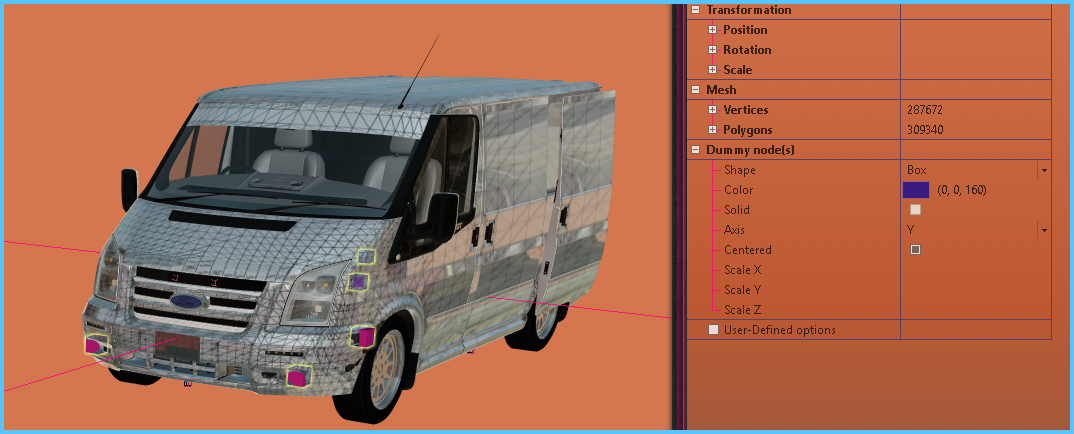Collapse the Dummy node(s) section
1074x434 pixels.
click(695, 150)
